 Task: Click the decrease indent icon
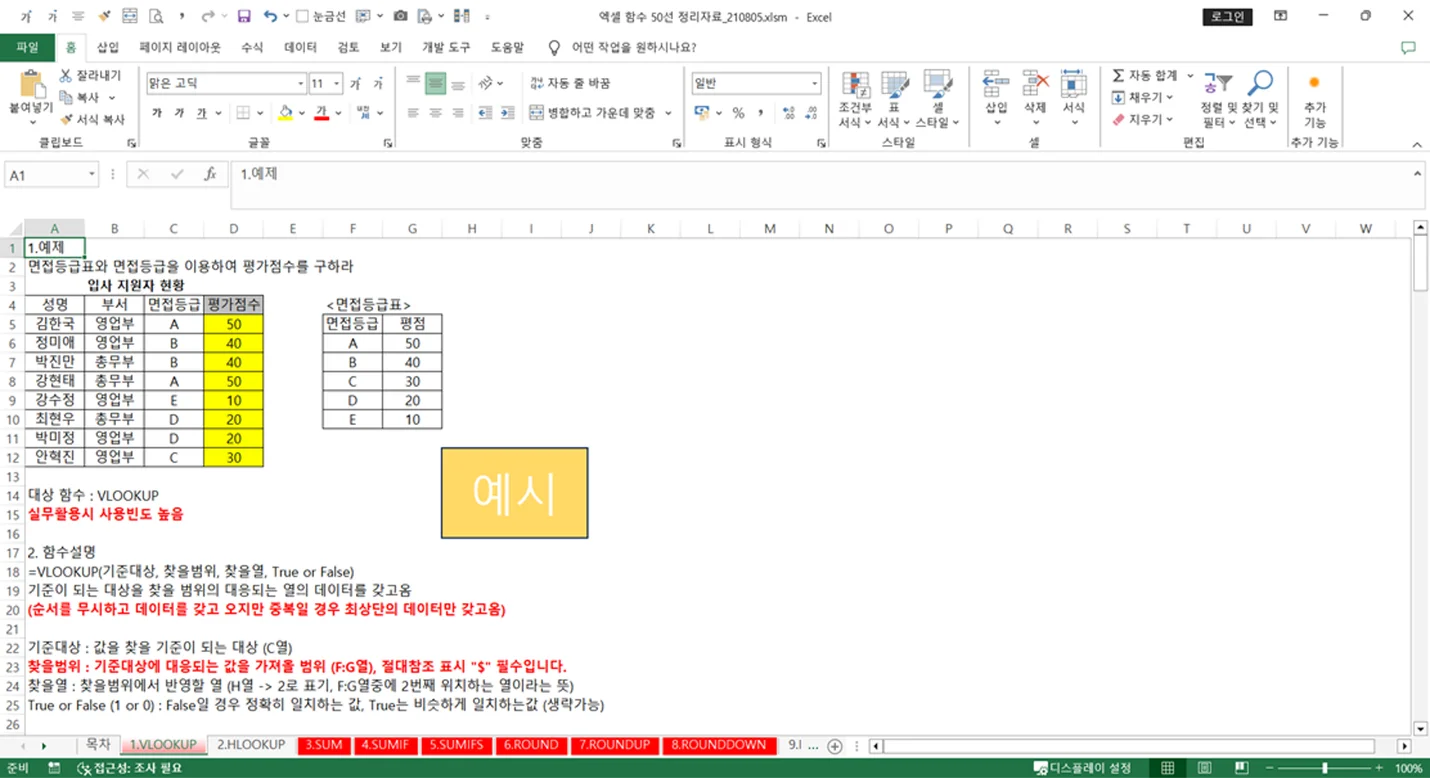coord(485,113)
